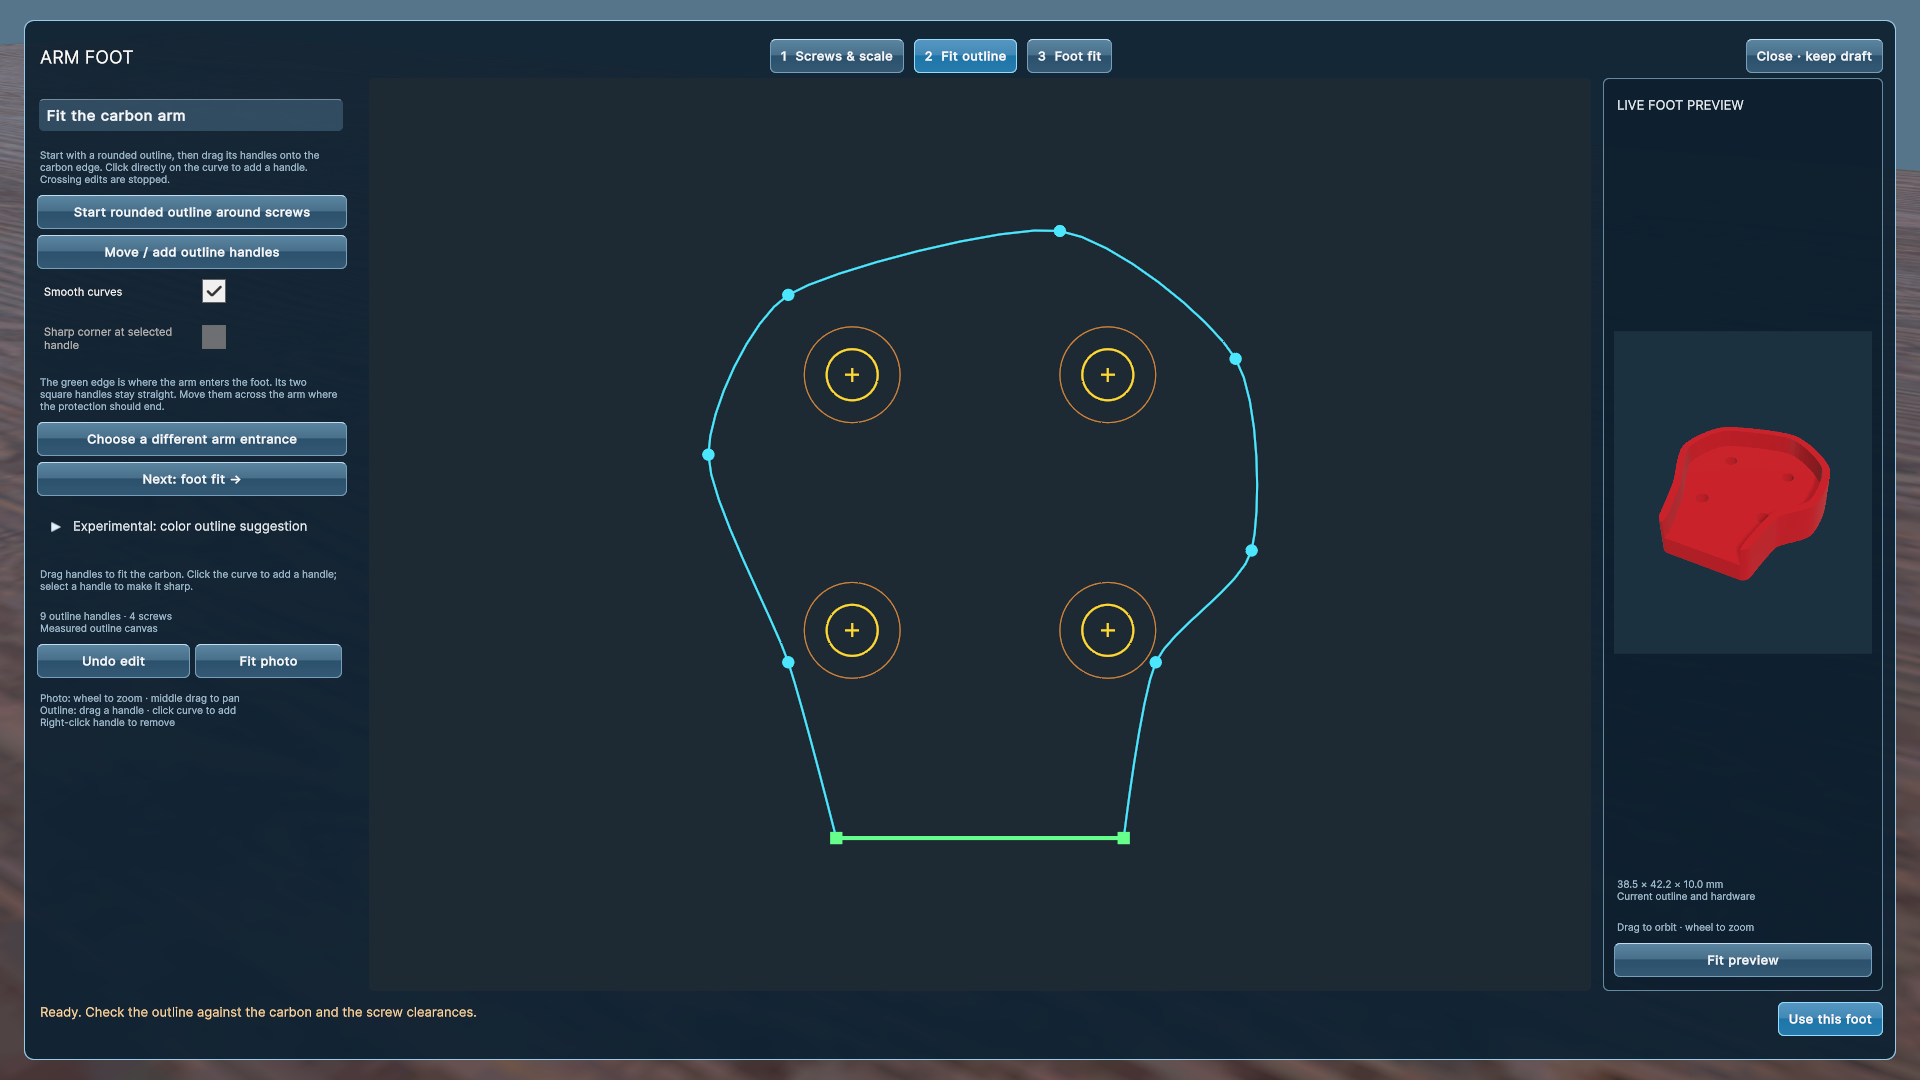Select the upper-left outline handle
Screen dimensions: 1920x1080
tap(789, 295)
